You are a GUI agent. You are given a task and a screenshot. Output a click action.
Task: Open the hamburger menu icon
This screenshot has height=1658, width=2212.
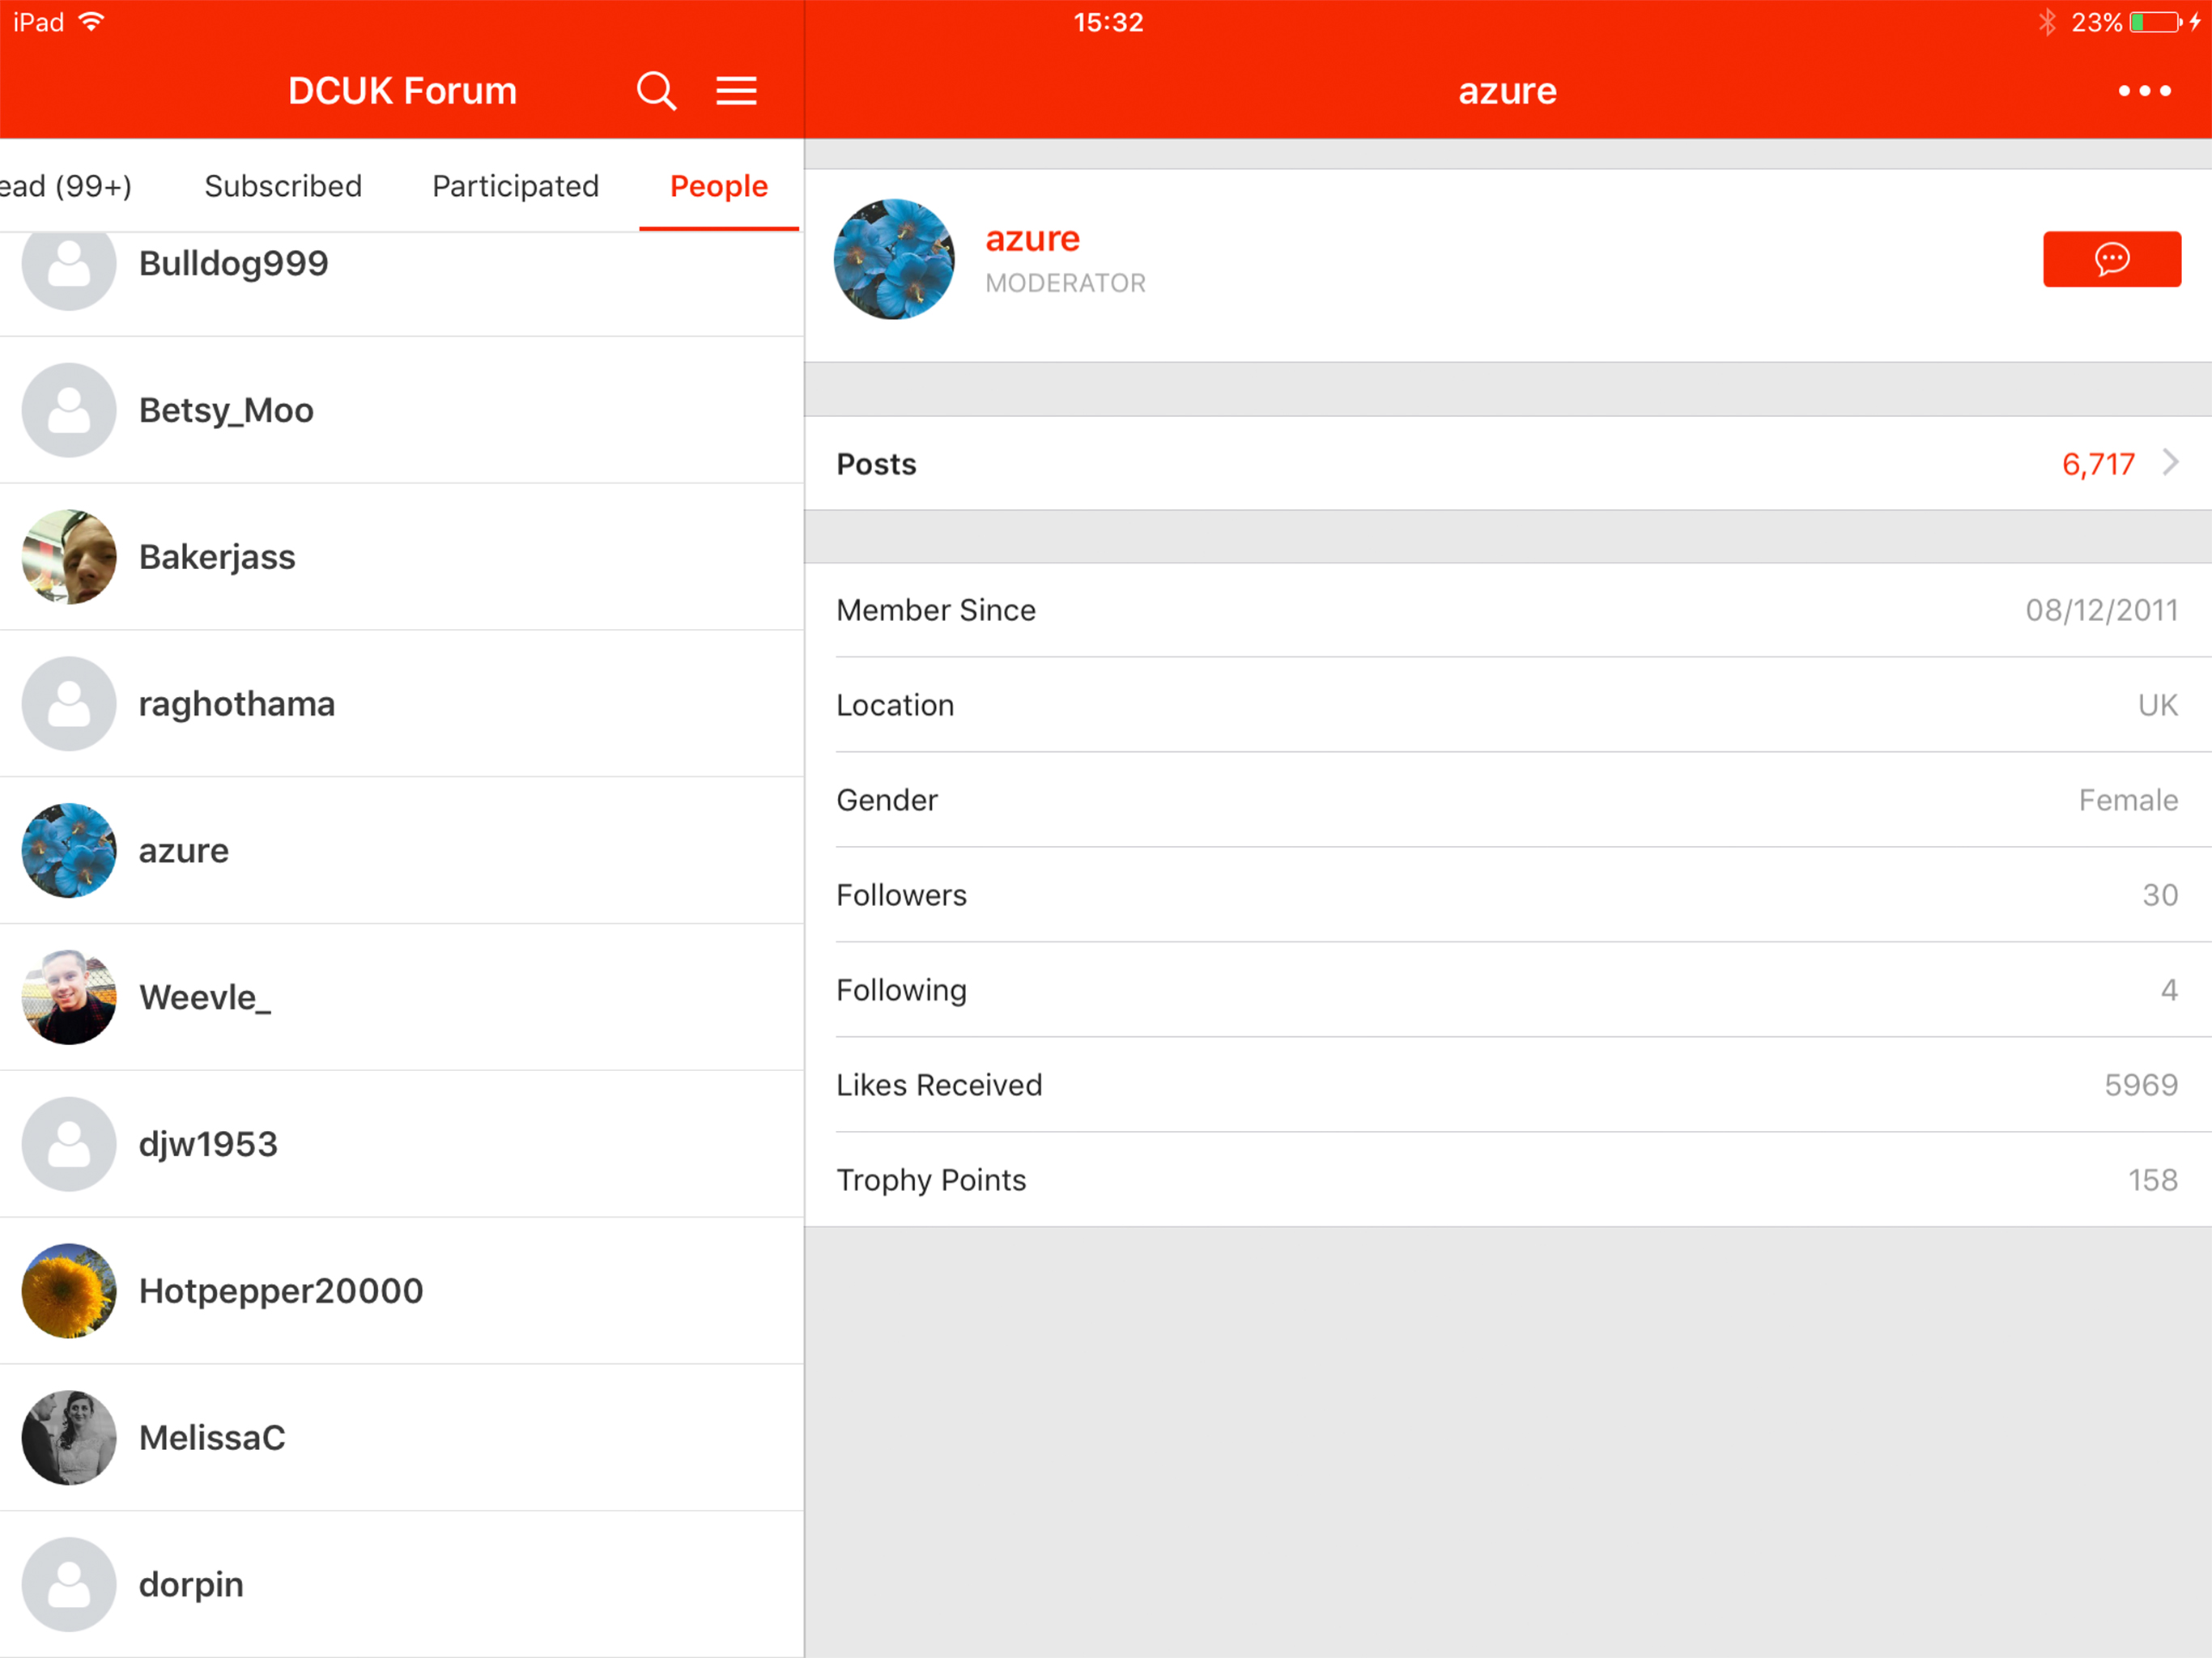736,91
